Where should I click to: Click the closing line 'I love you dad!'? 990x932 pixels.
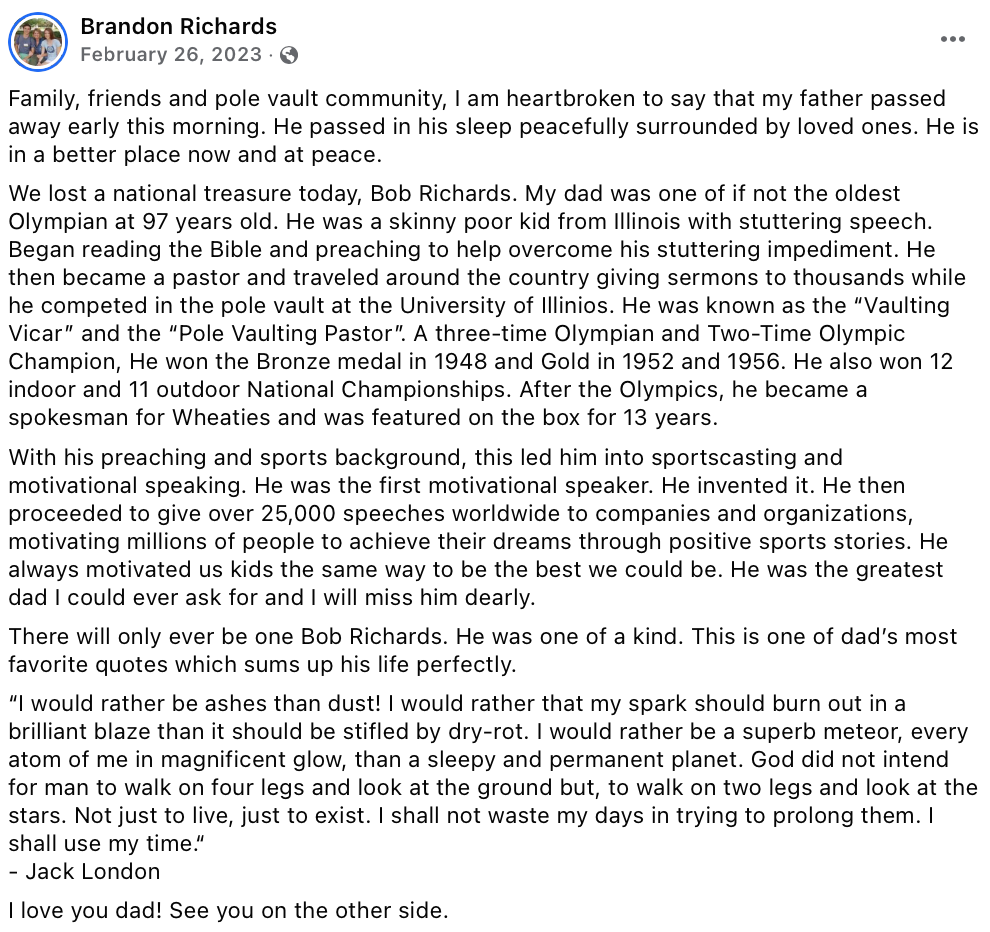pos(86,911)
